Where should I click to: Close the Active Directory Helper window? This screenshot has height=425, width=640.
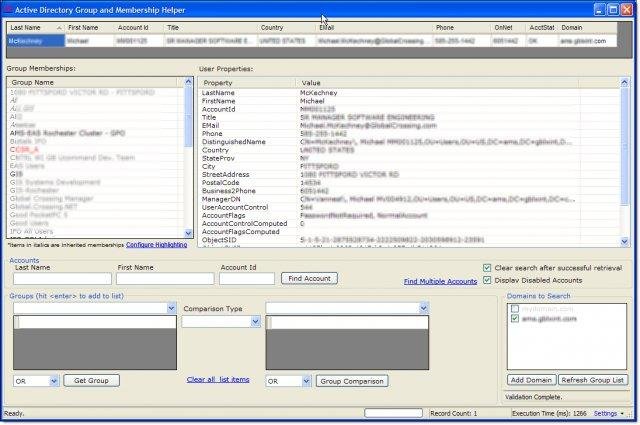tap(626, 9)
